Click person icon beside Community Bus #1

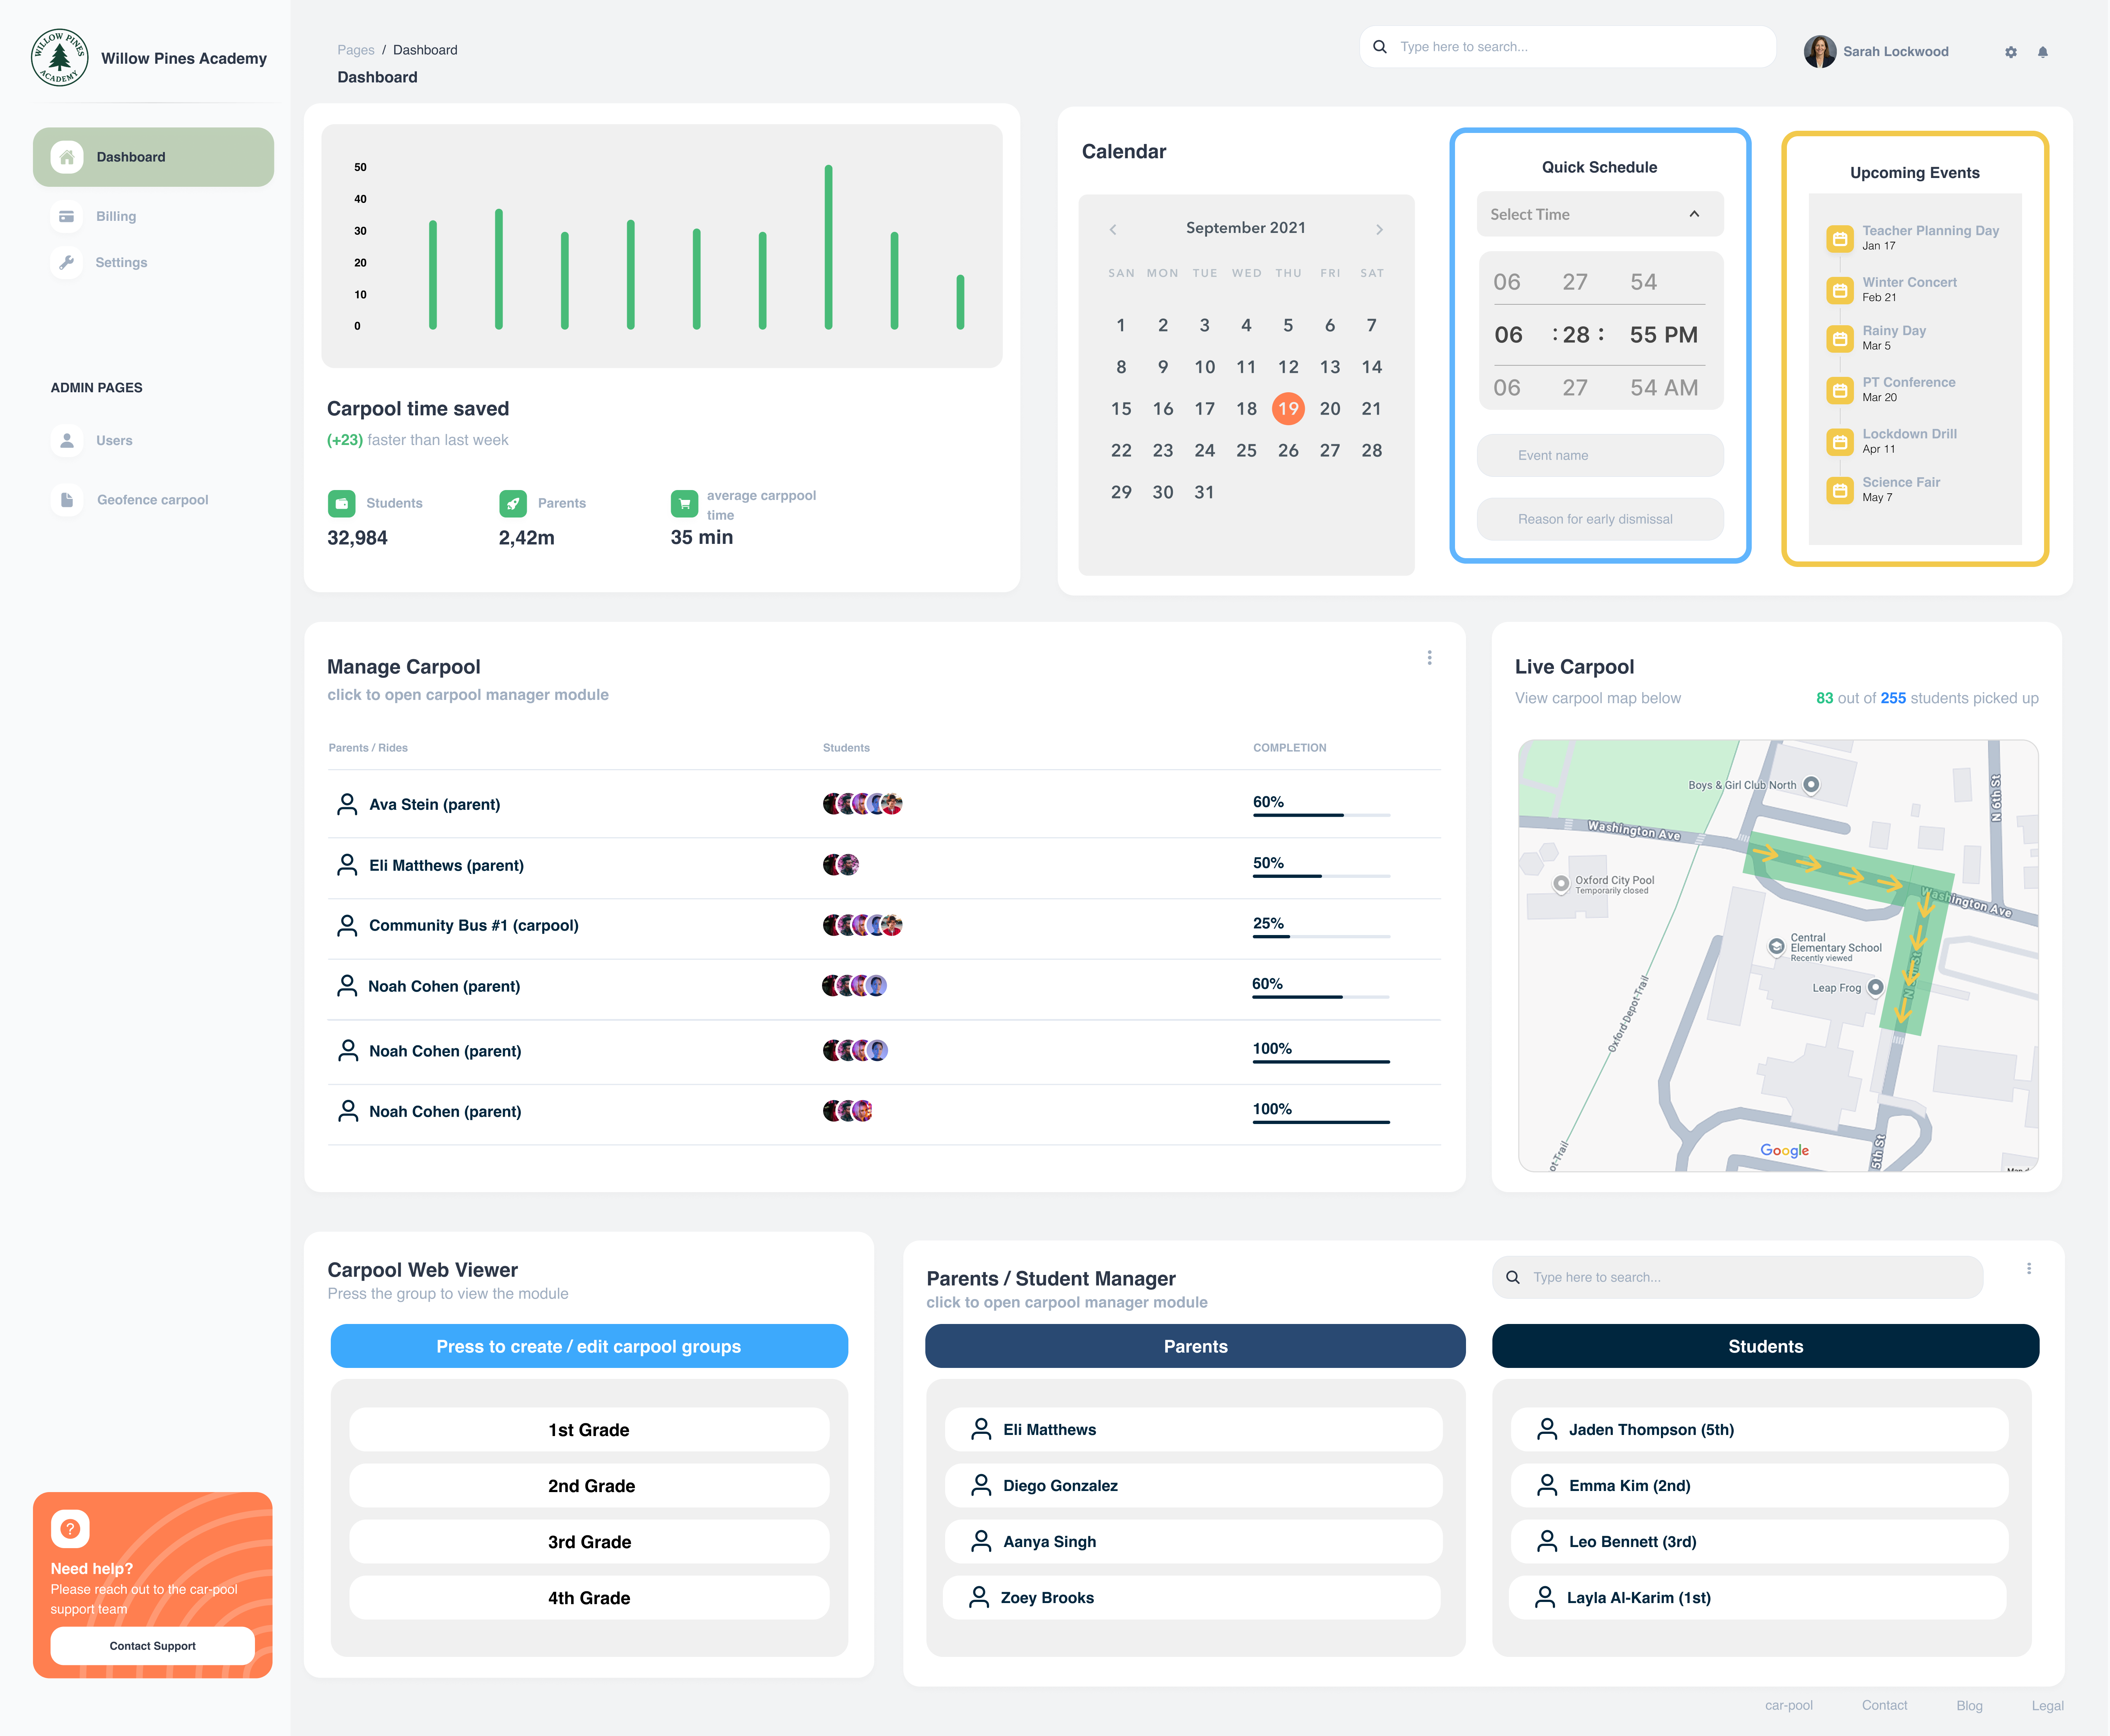click(347, 925)
